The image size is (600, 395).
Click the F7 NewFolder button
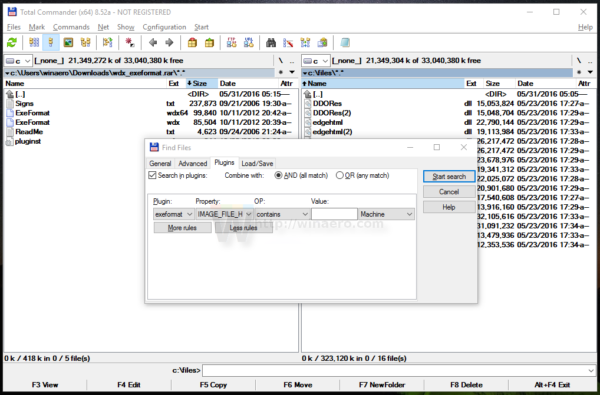382,385
